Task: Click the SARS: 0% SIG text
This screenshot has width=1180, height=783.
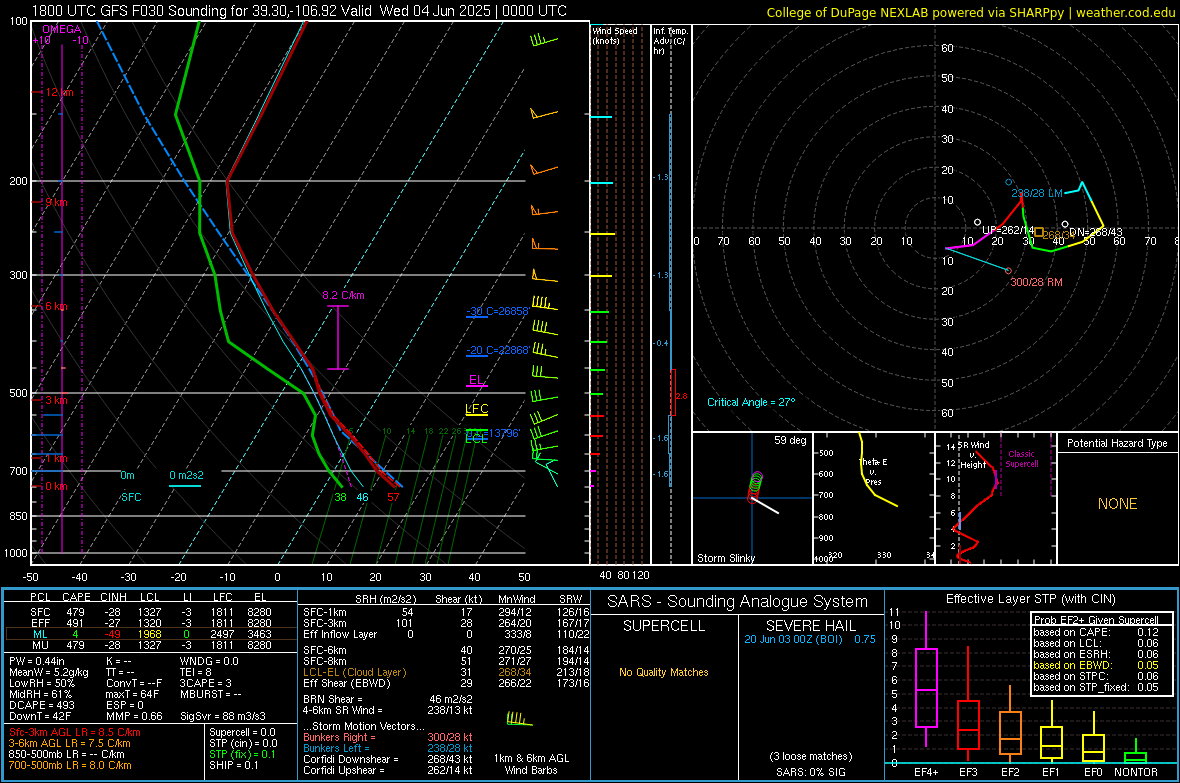Action: (810, 772)
